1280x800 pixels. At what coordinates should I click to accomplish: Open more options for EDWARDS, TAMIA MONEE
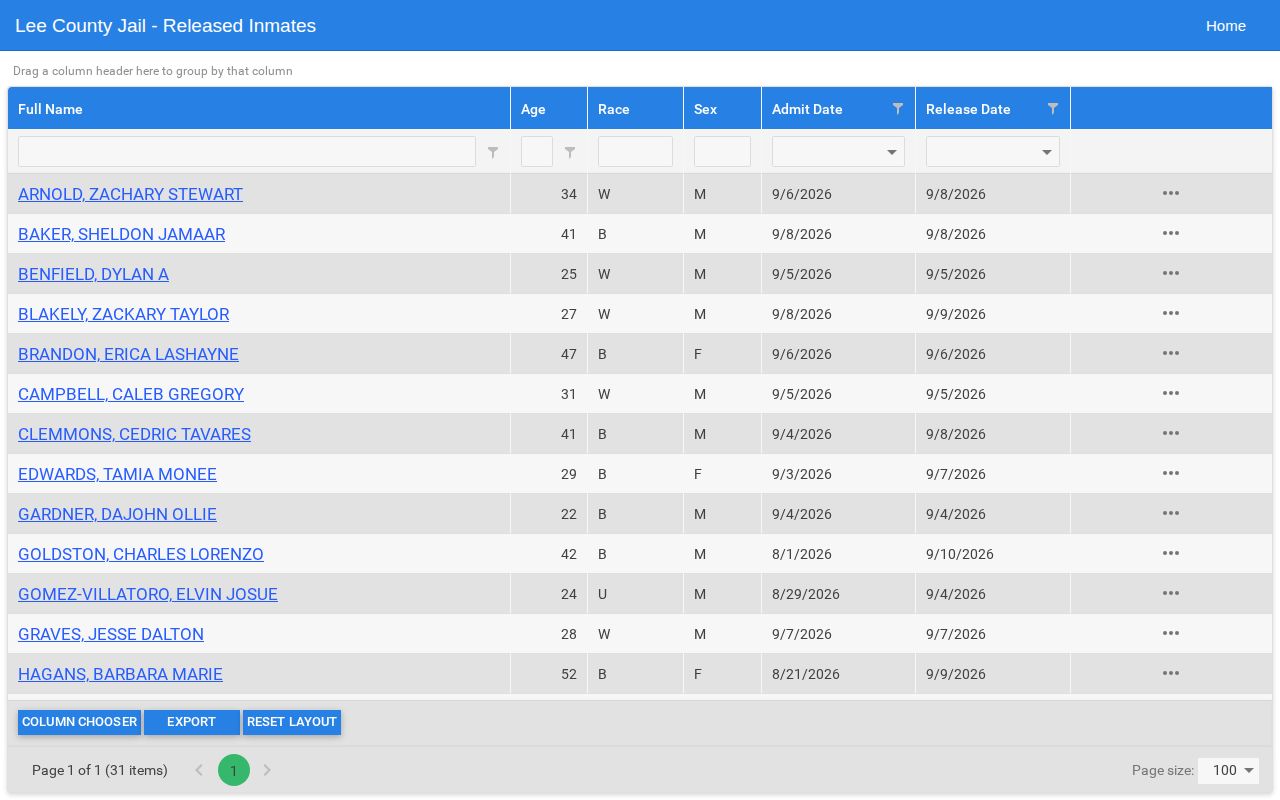tap(1171, 473)
